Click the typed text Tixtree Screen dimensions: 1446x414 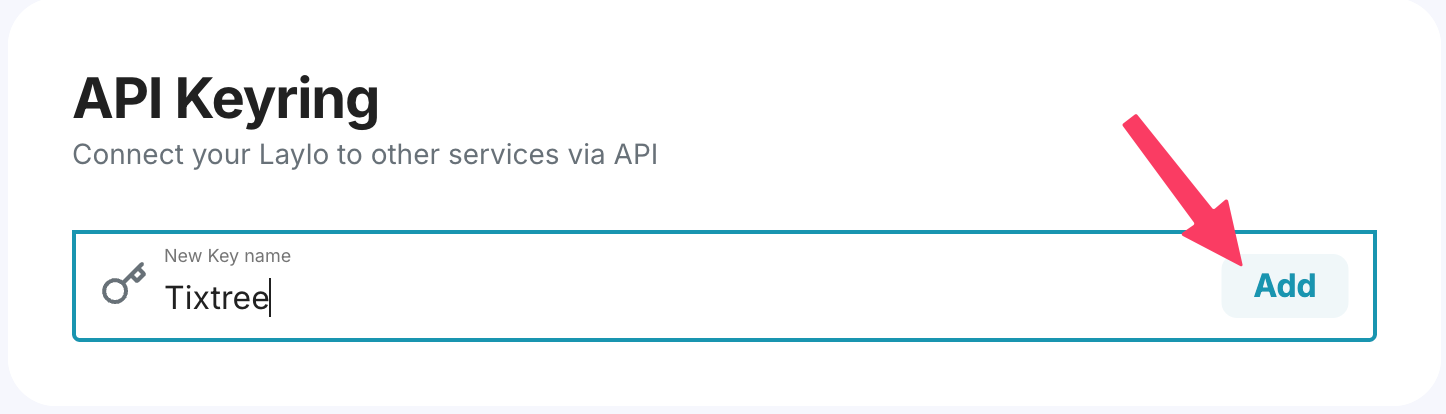217,298
